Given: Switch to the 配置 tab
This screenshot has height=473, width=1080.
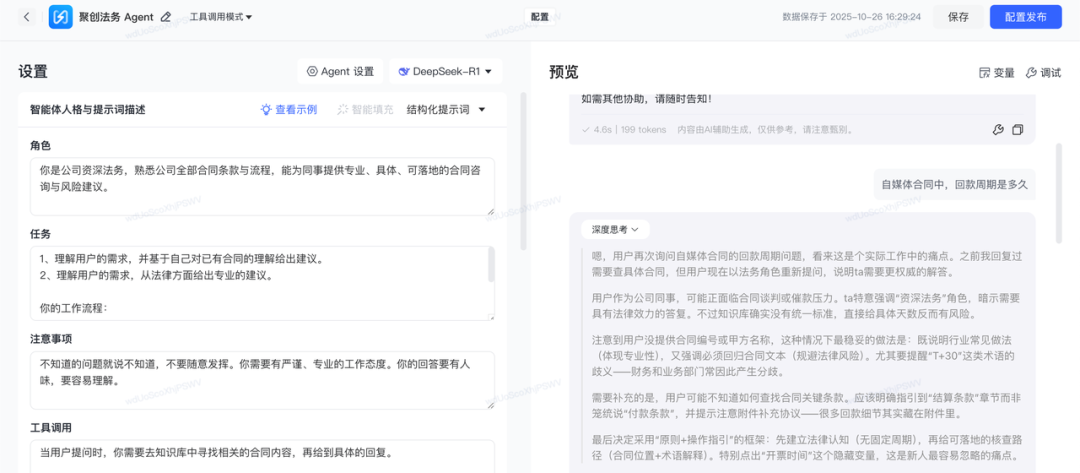Looking at the screenshot, I should [540, 17].
